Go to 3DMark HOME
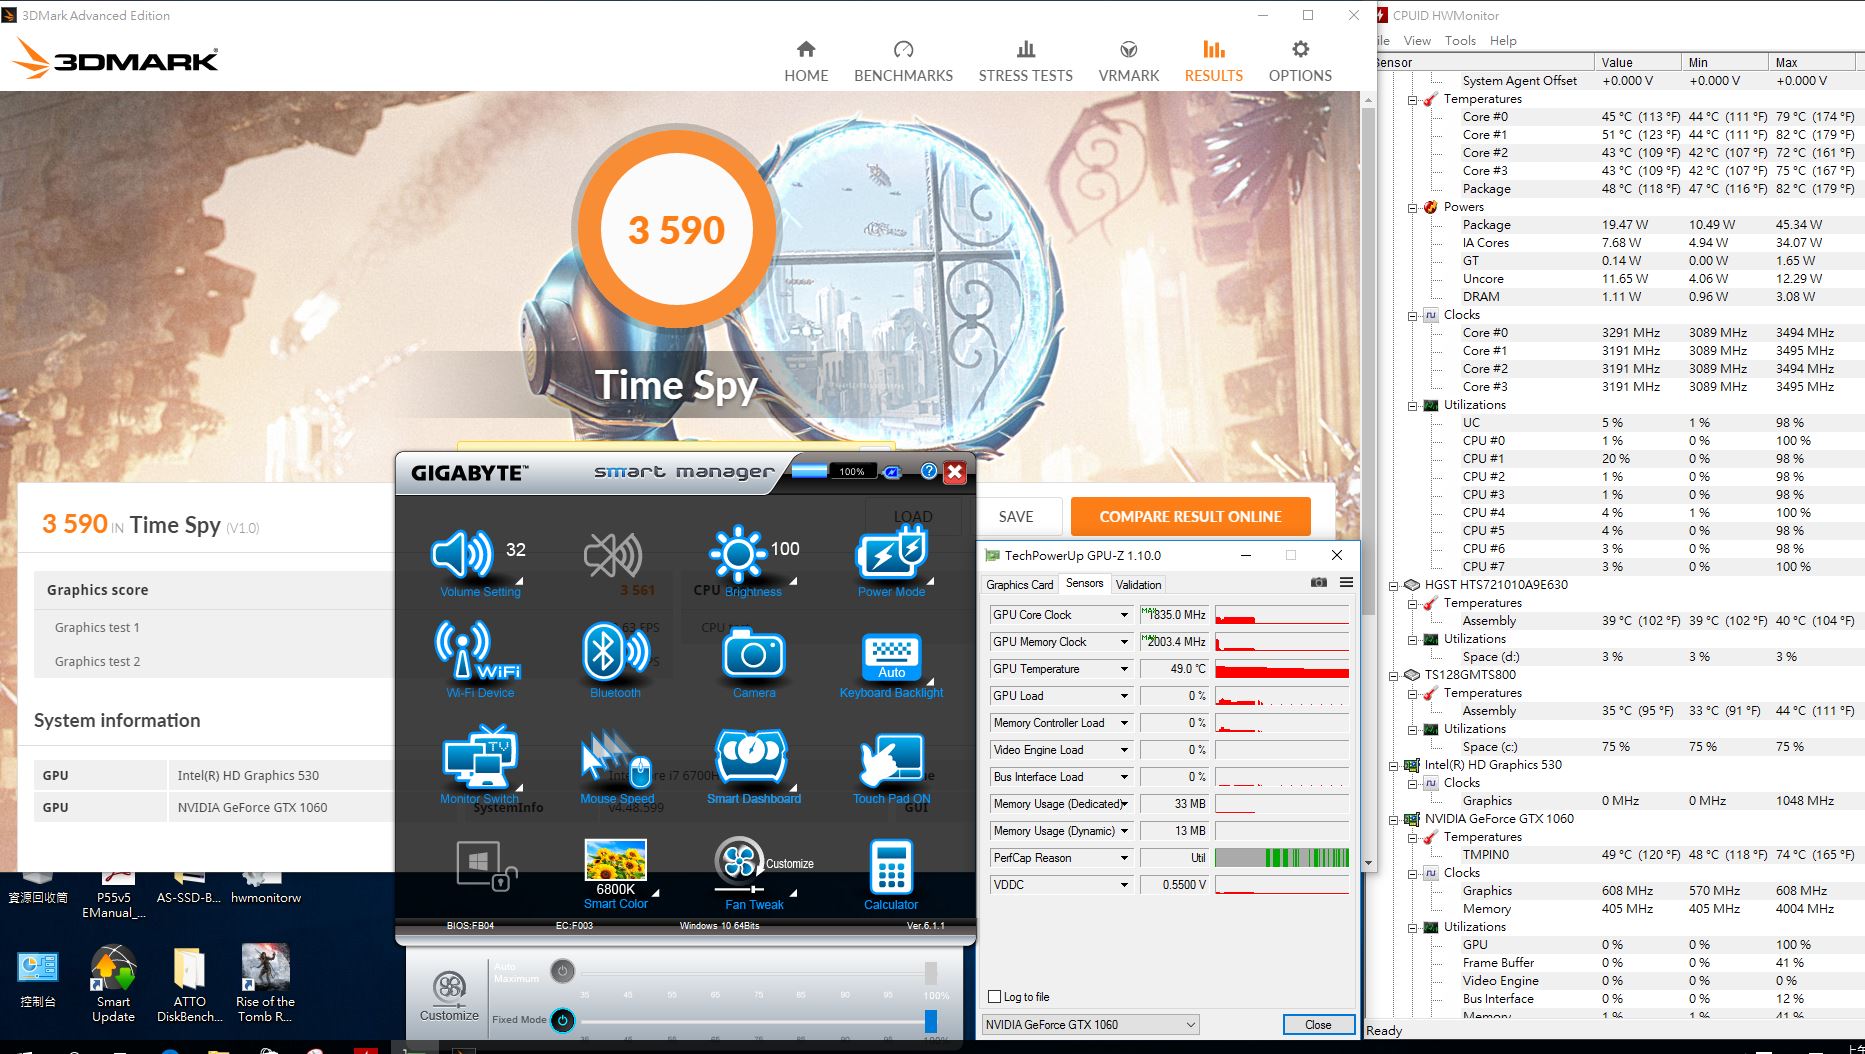1865x1054 pixels. 806,61
